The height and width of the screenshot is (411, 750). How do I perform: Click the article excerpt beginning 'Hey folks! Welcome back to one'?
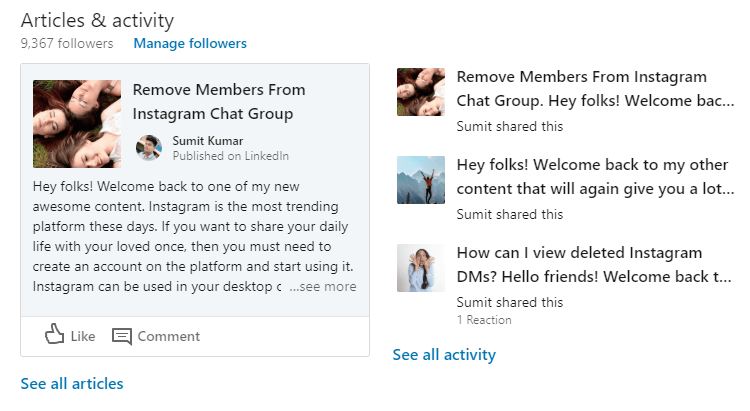coord(194,236)
